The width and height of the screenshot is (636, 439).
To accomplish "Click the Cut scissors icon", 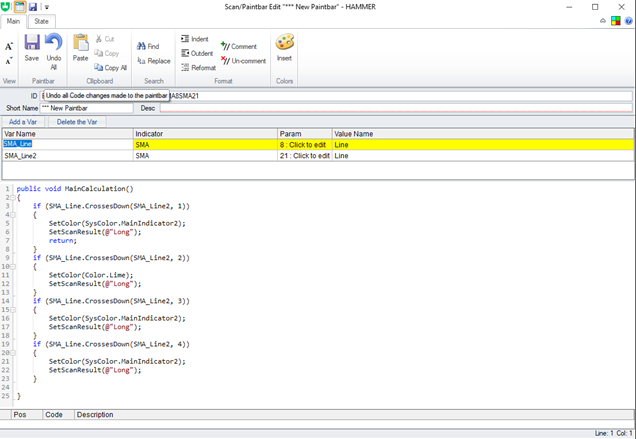I will (x=99, y=39).
